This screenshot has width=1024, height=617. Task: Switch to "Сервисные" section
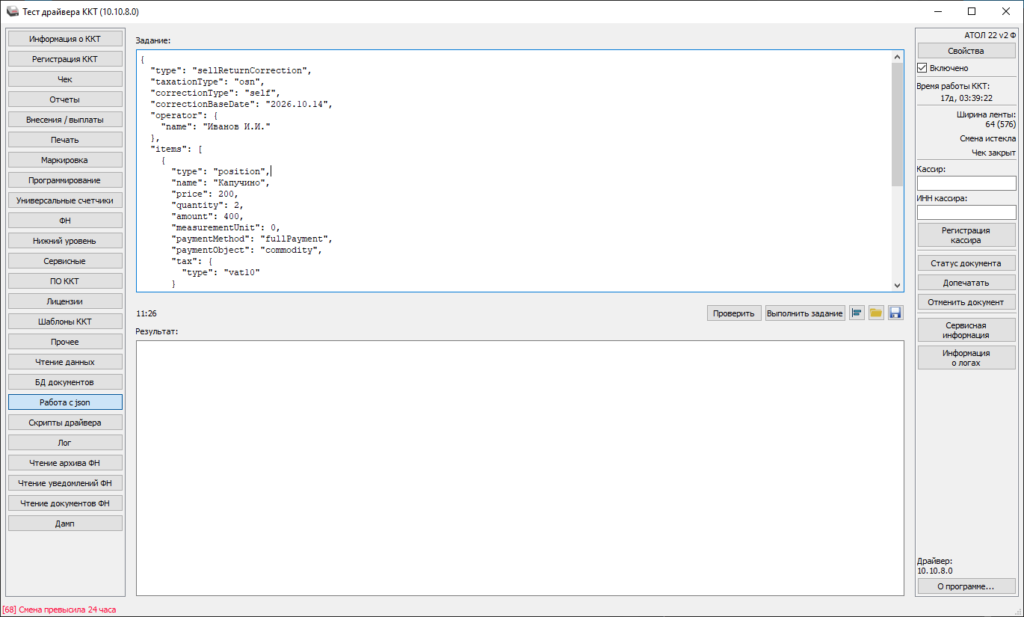pos(65,262)
